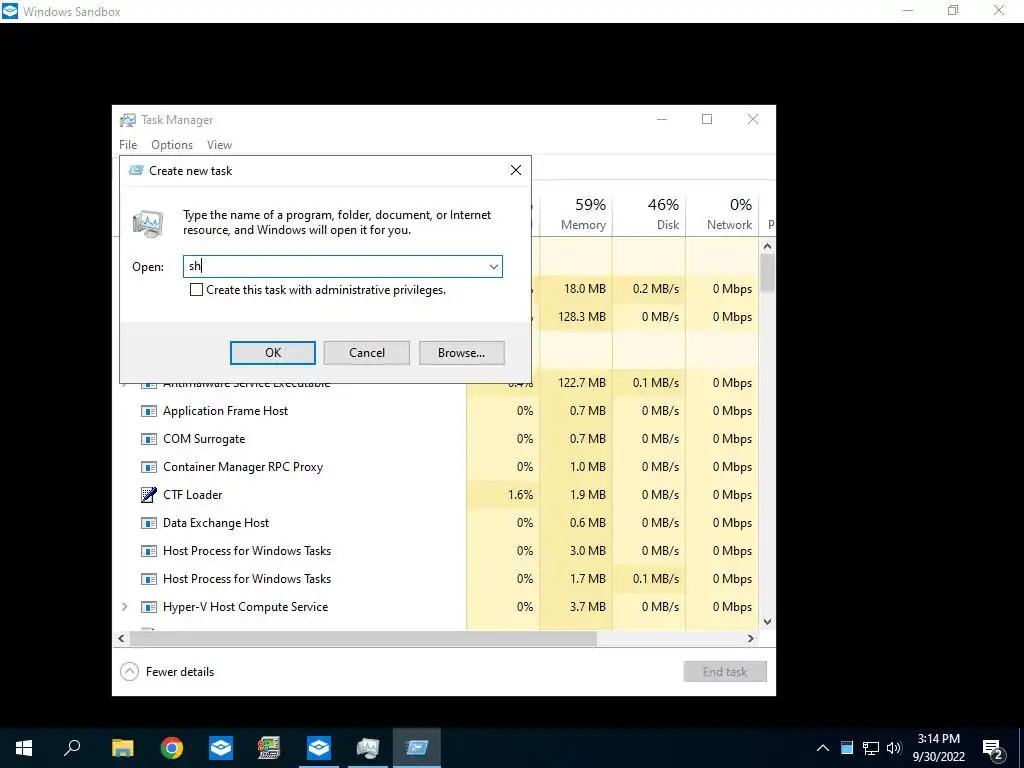This screenshot has width=1024, height=768.
Task: Close the Create new task dialog
Action: (x=516, y=170)
